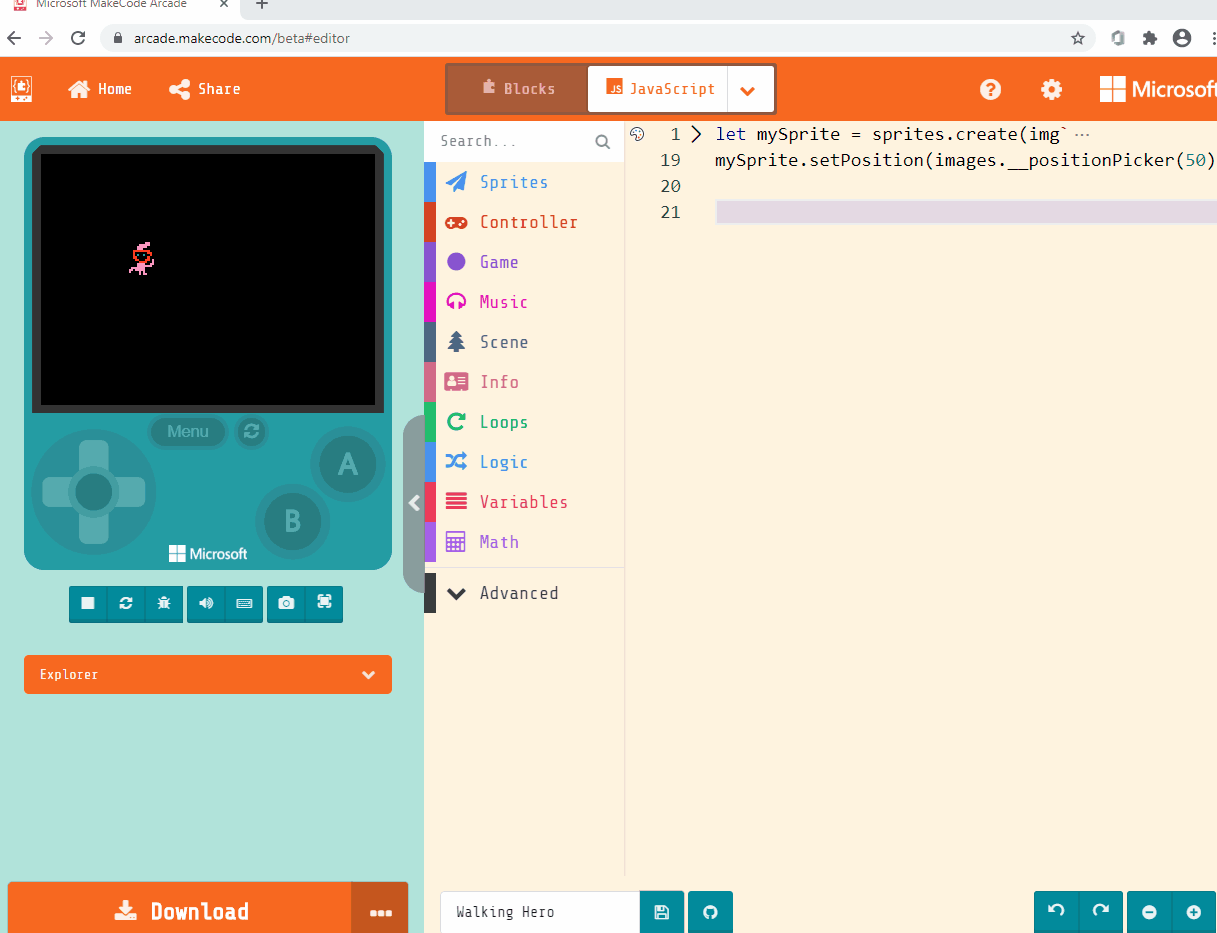Click the address bar URL
This screenshot has height=933, width=1217.
242,38
